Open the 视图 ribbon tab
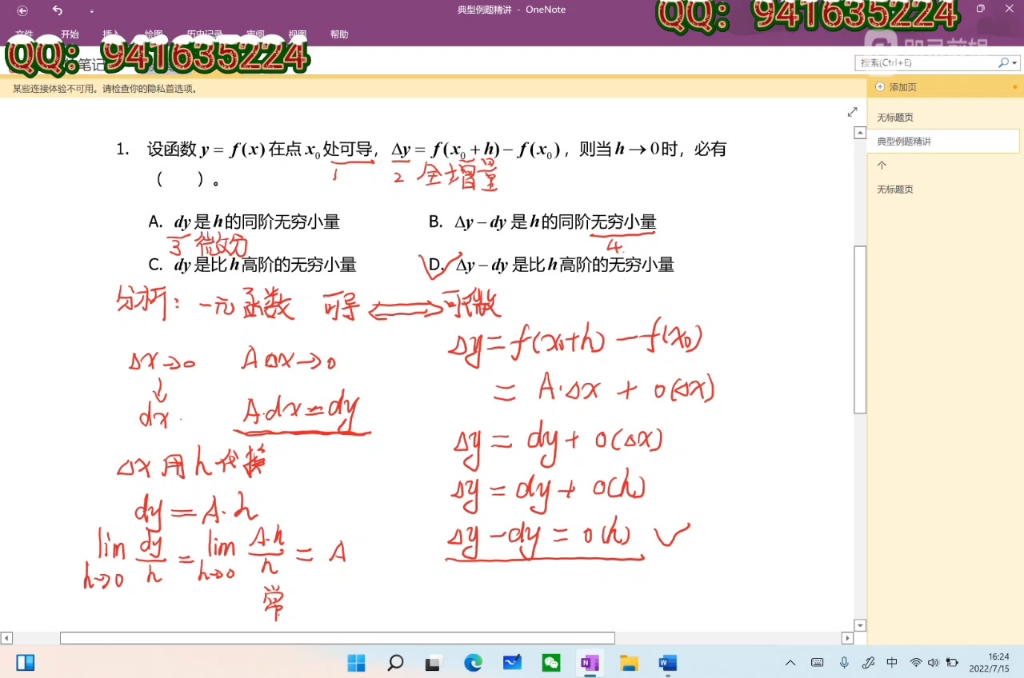Viewport: 1024px width, 678px height. click(x=296, y=33)
